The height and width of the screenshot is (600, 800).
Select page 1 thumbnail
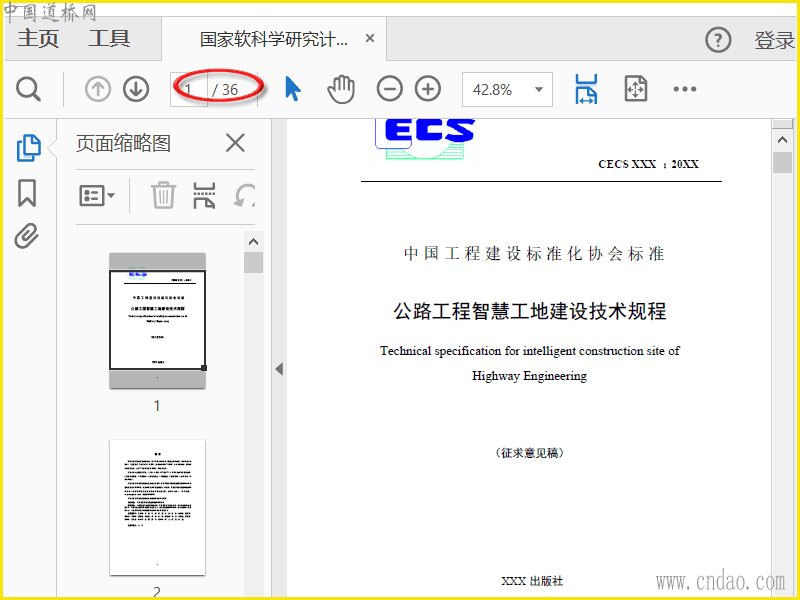[157, 320]
